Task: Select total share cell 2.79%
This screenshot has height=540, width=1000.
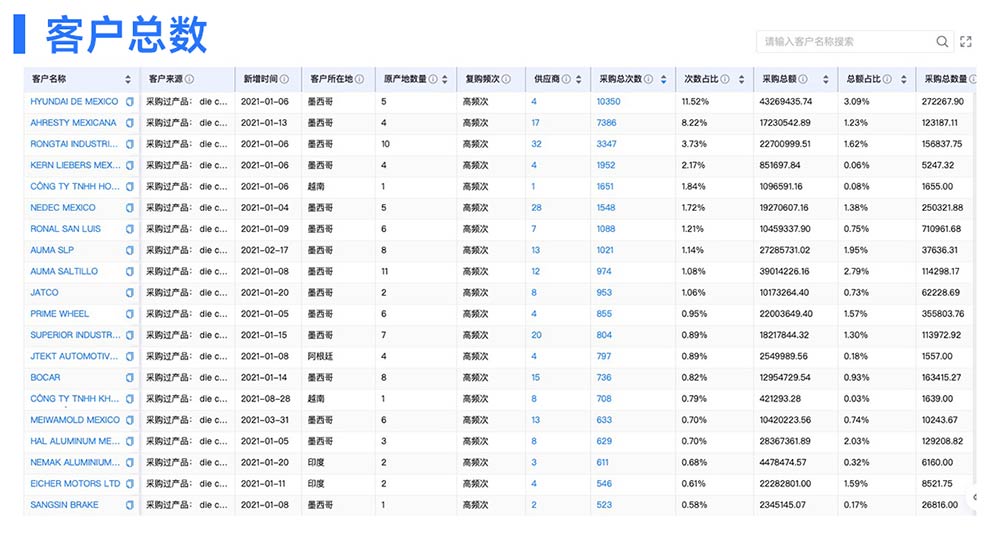Action: click(856, 272)
